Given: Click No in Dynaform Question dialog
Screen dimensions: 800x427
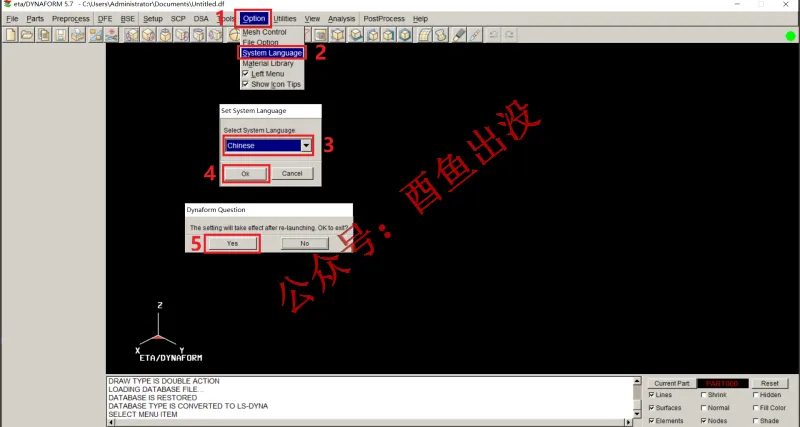Looking at the screenshot, I should (x=305, y=243).
